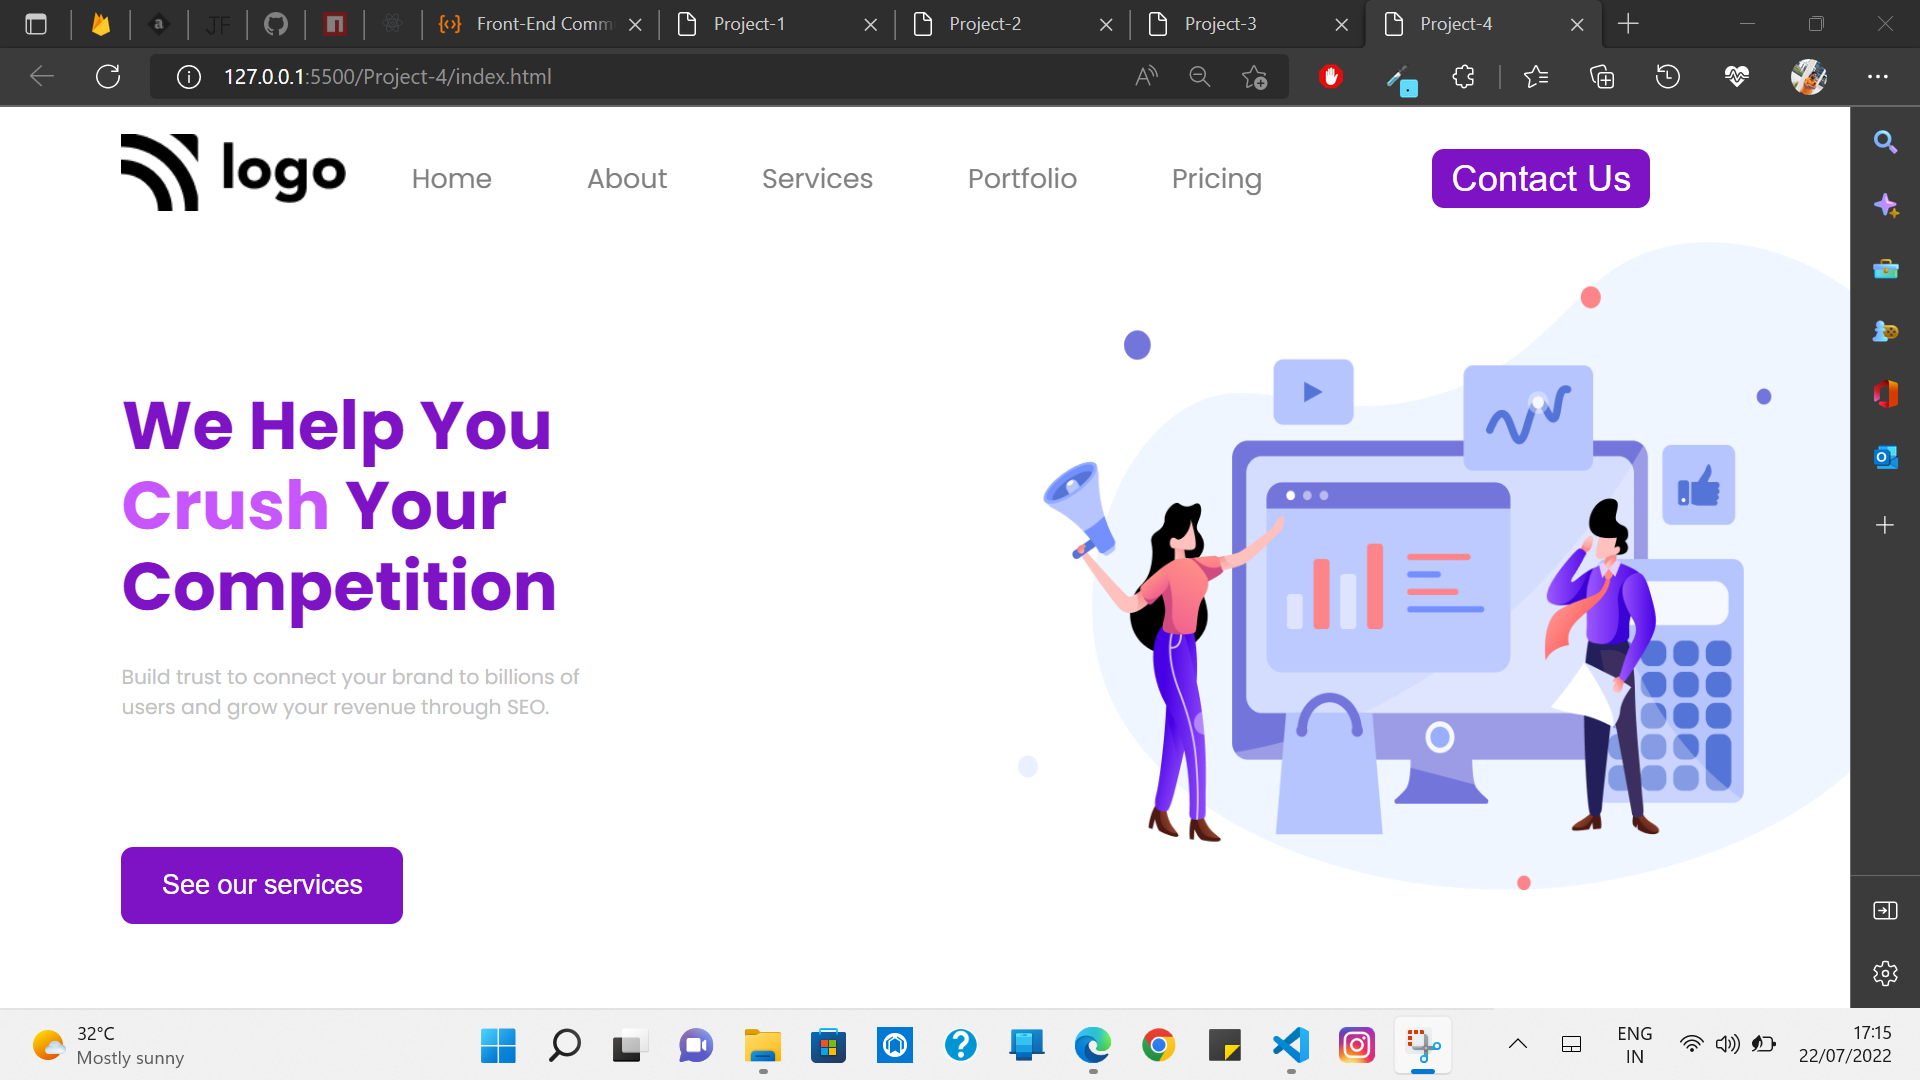
Task: Click the zoom out magnifier icon
Action: (1200, 76)
